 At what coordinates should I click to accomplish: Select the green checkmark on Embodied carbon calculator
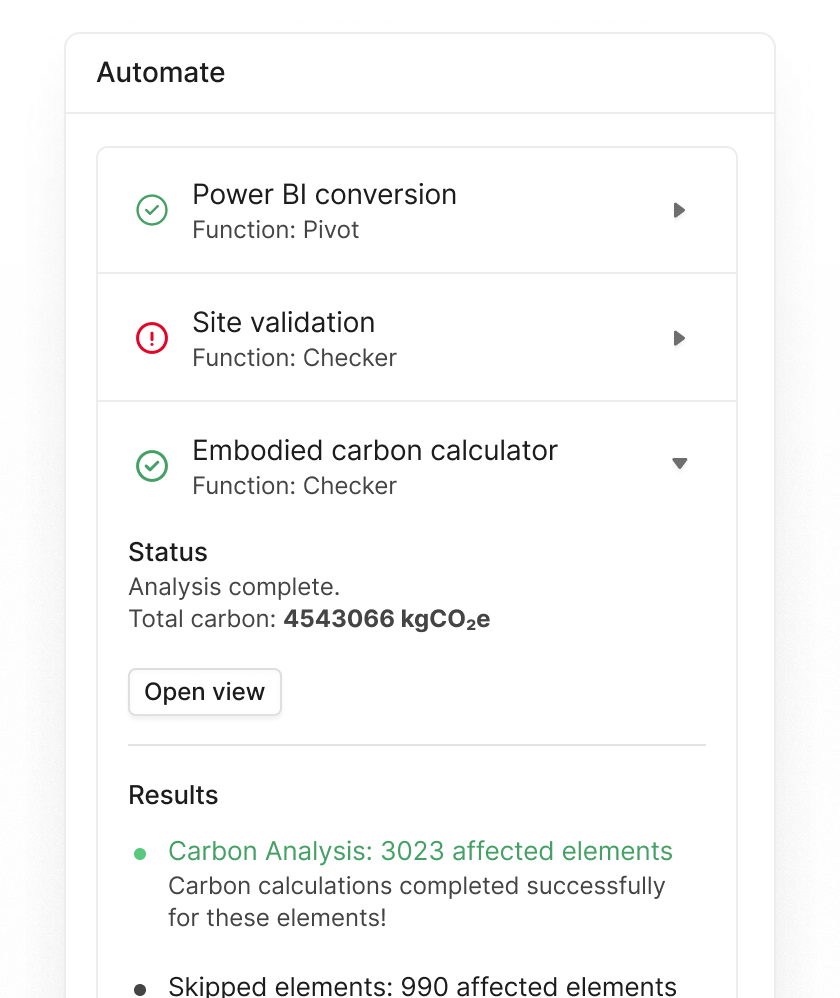[x=152, y=466]
